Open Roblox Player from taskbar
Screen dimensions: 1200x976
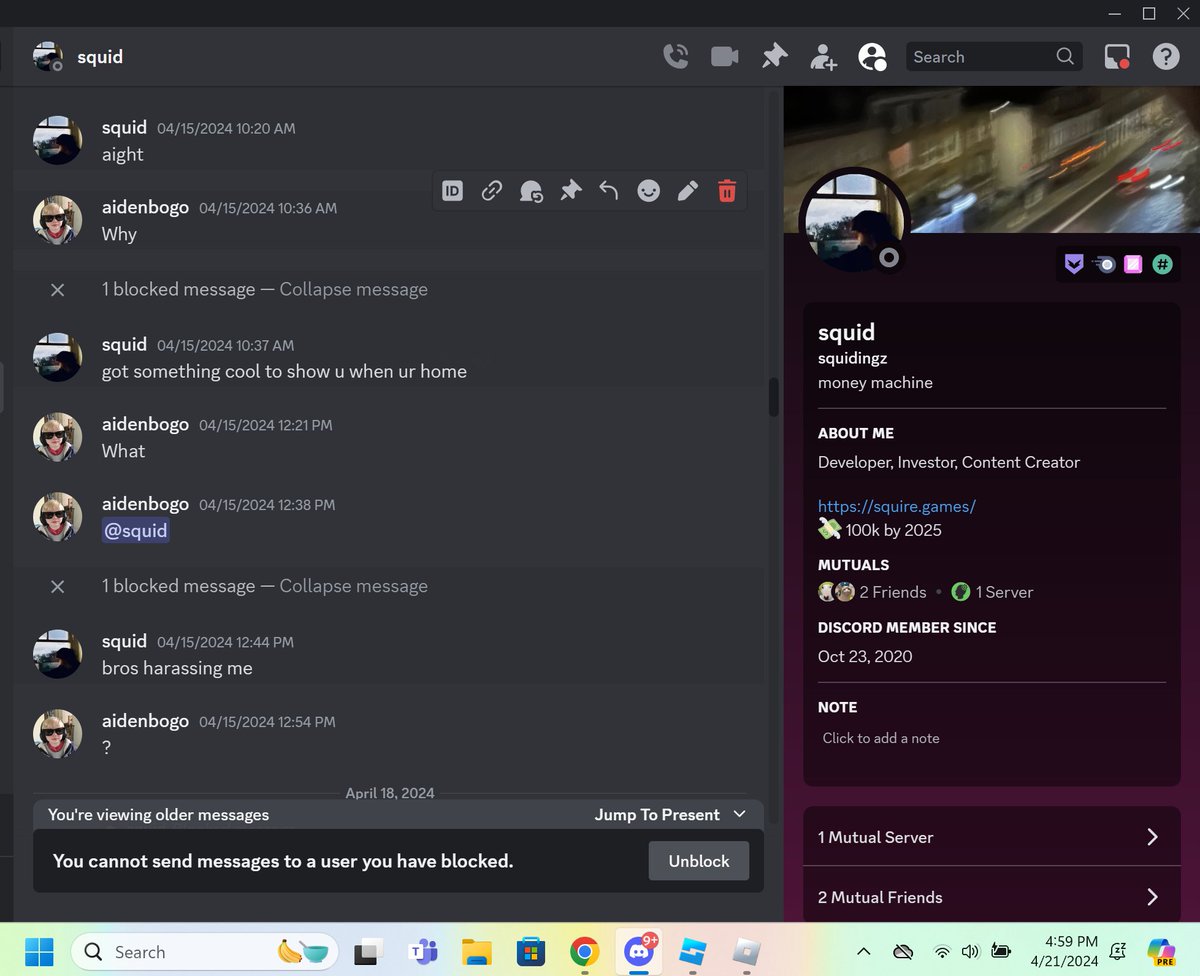tap(747, 951)
